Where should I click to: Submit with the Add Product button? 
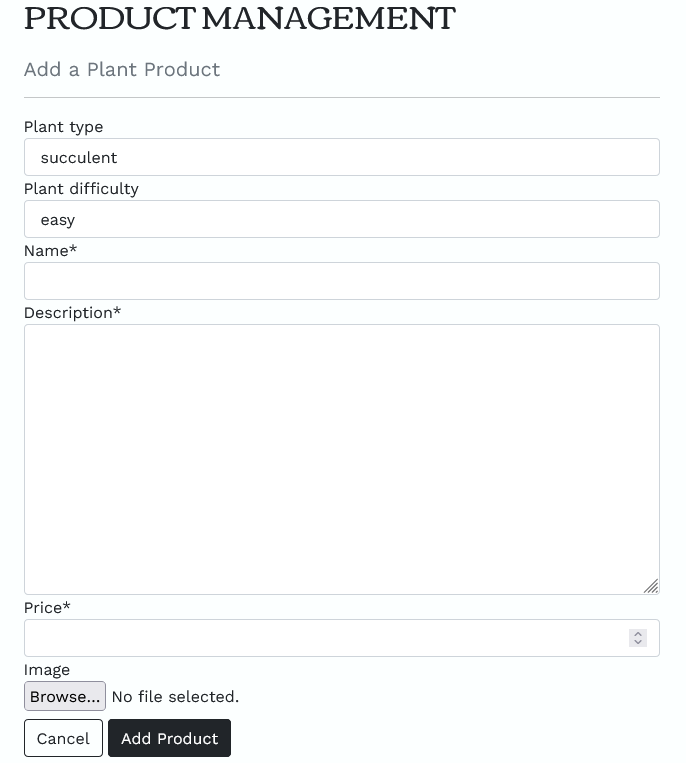(169, 738)
